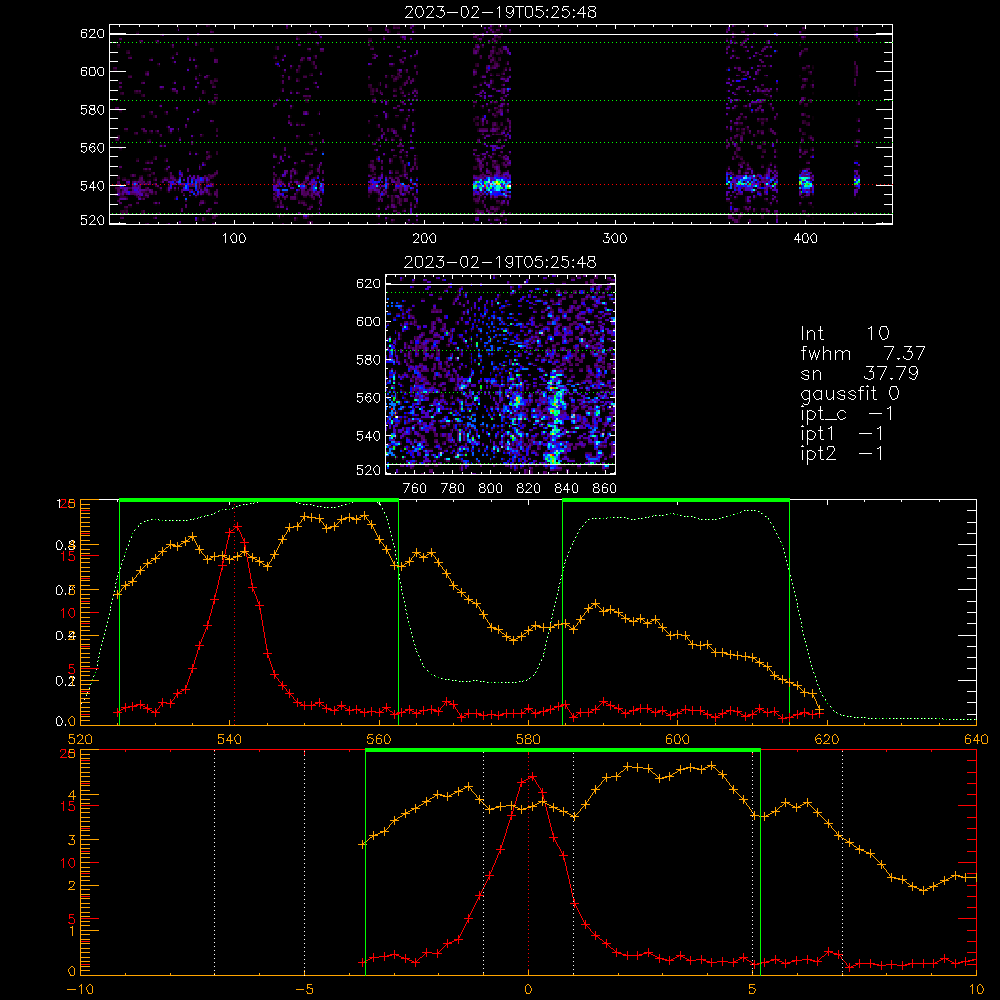The width and height of the screenshot is (1000, 1000).
Task: Click x-axis label -10 of the bottom plot
Action: [x=80, y=990]
